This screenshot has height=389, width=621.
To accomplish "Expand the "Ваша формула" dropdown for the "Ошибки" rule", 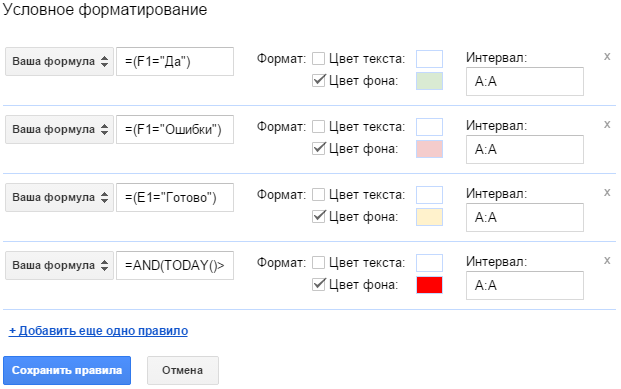I will coord(59,130).
